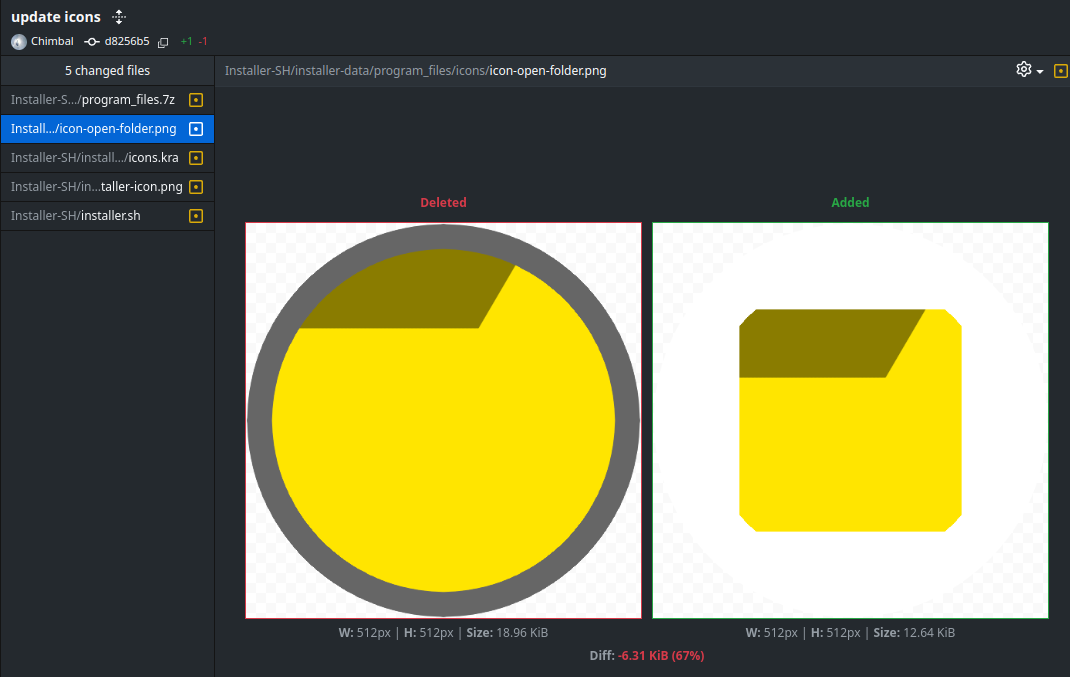Click the green 'Added' label
The width and height of the screenshot is (1070, 677).
[x=850, y=203]
